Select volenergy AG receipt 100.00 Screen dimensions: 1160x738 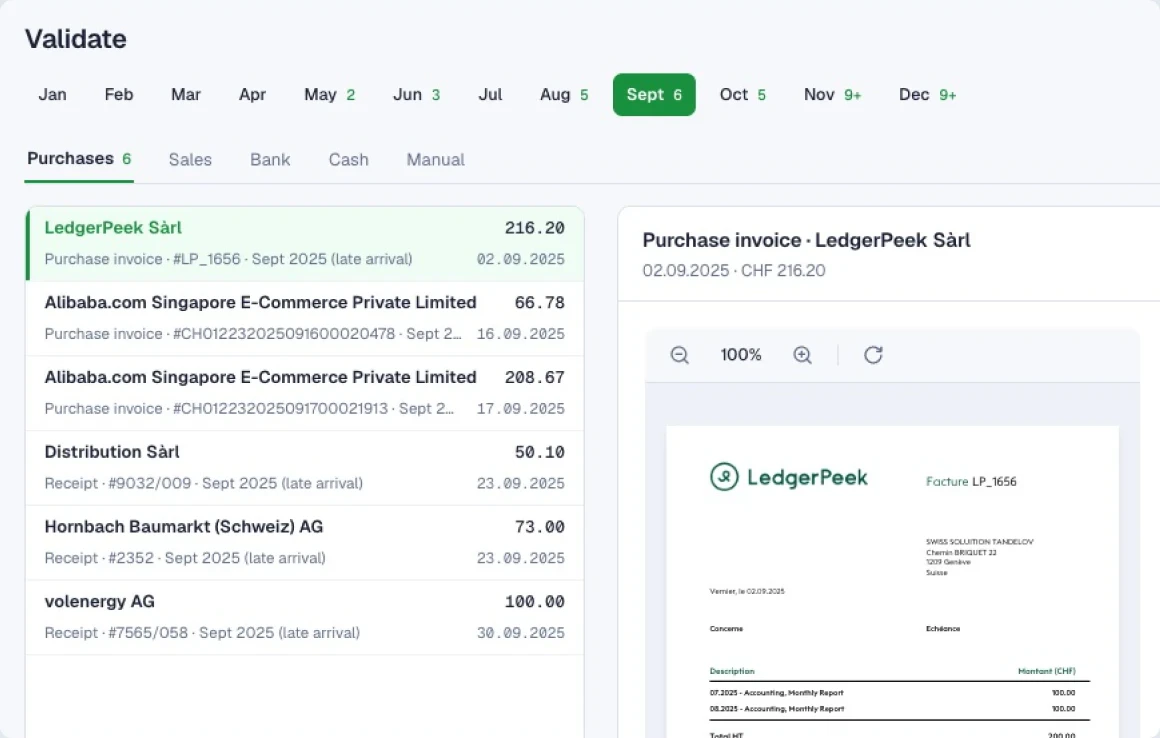[305, 617]
